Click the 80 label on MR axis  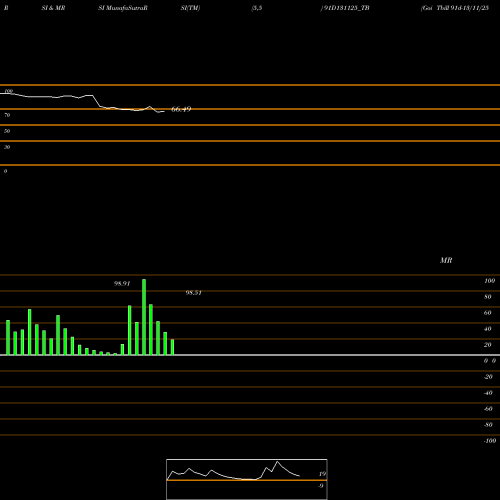(x=488, y=297)
